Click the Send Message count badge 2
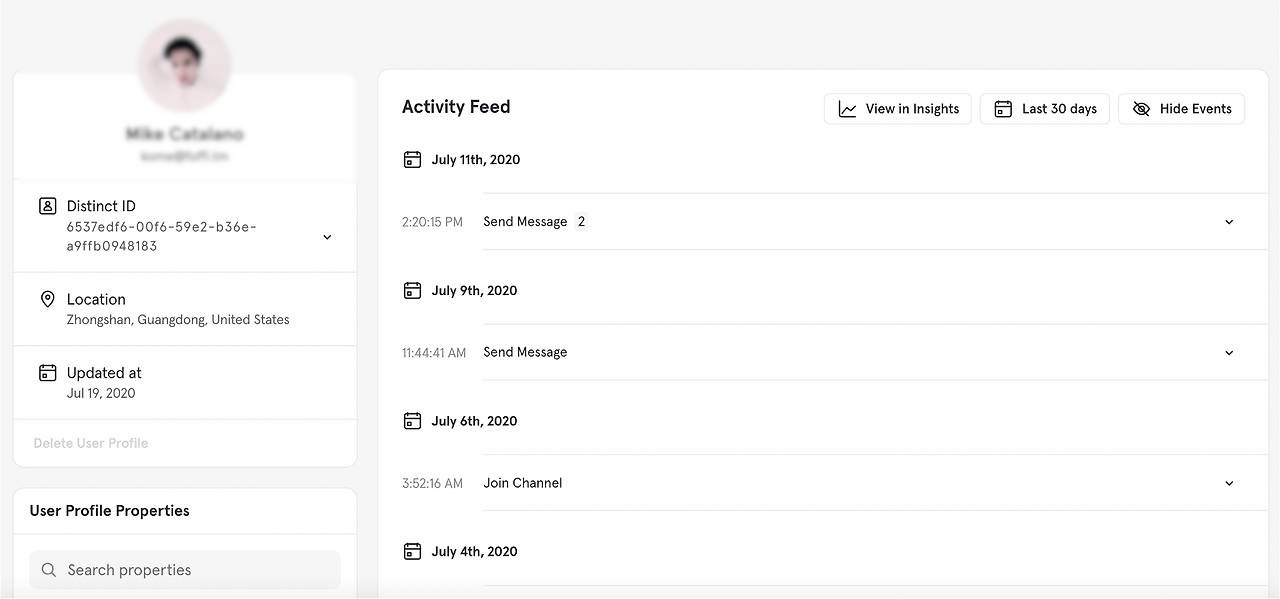Viewport: 1280px width, 599px height. click(x=581, y=222)
